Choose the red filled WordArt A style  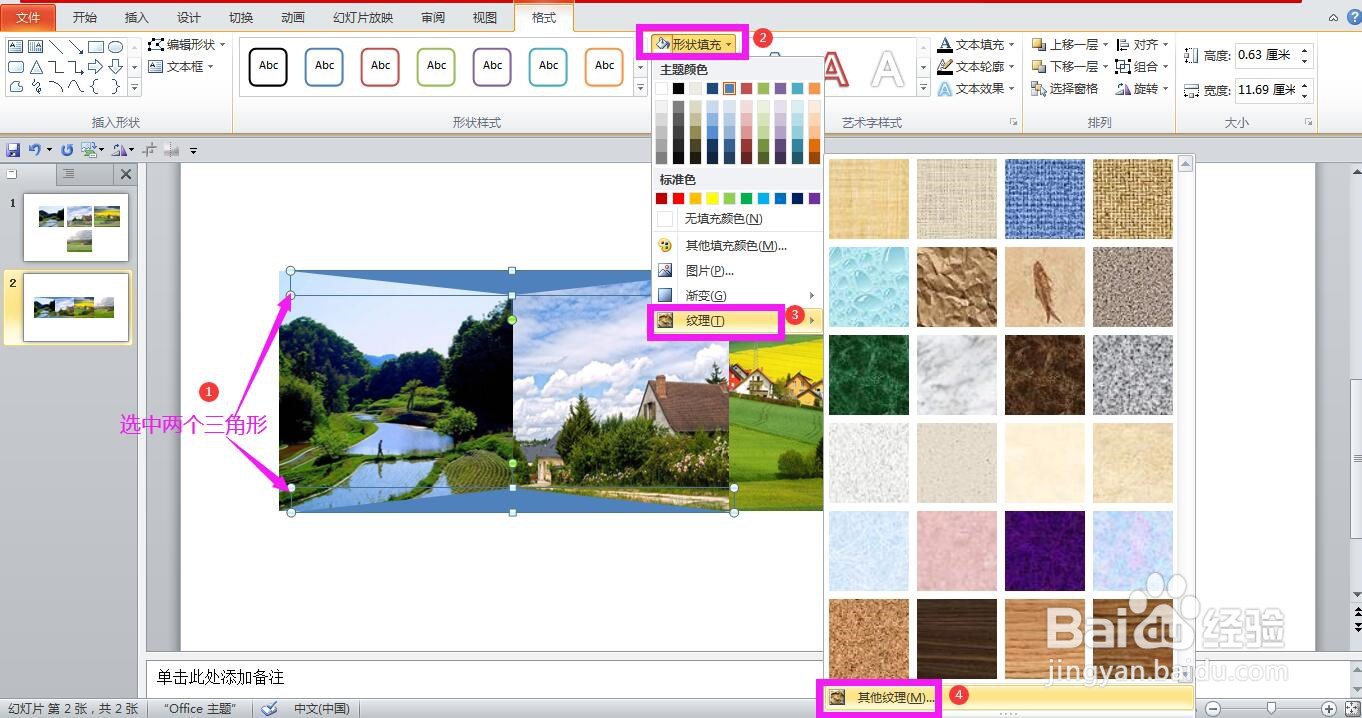834,68
